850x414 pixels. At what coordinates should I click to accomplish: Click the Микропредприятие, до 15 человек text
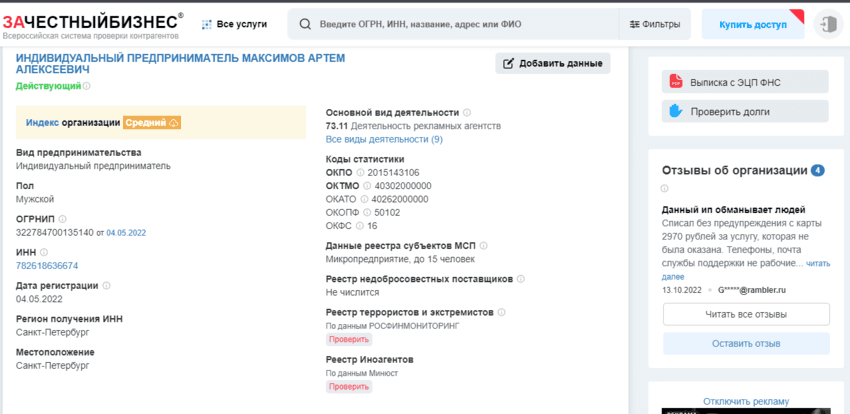400,259
